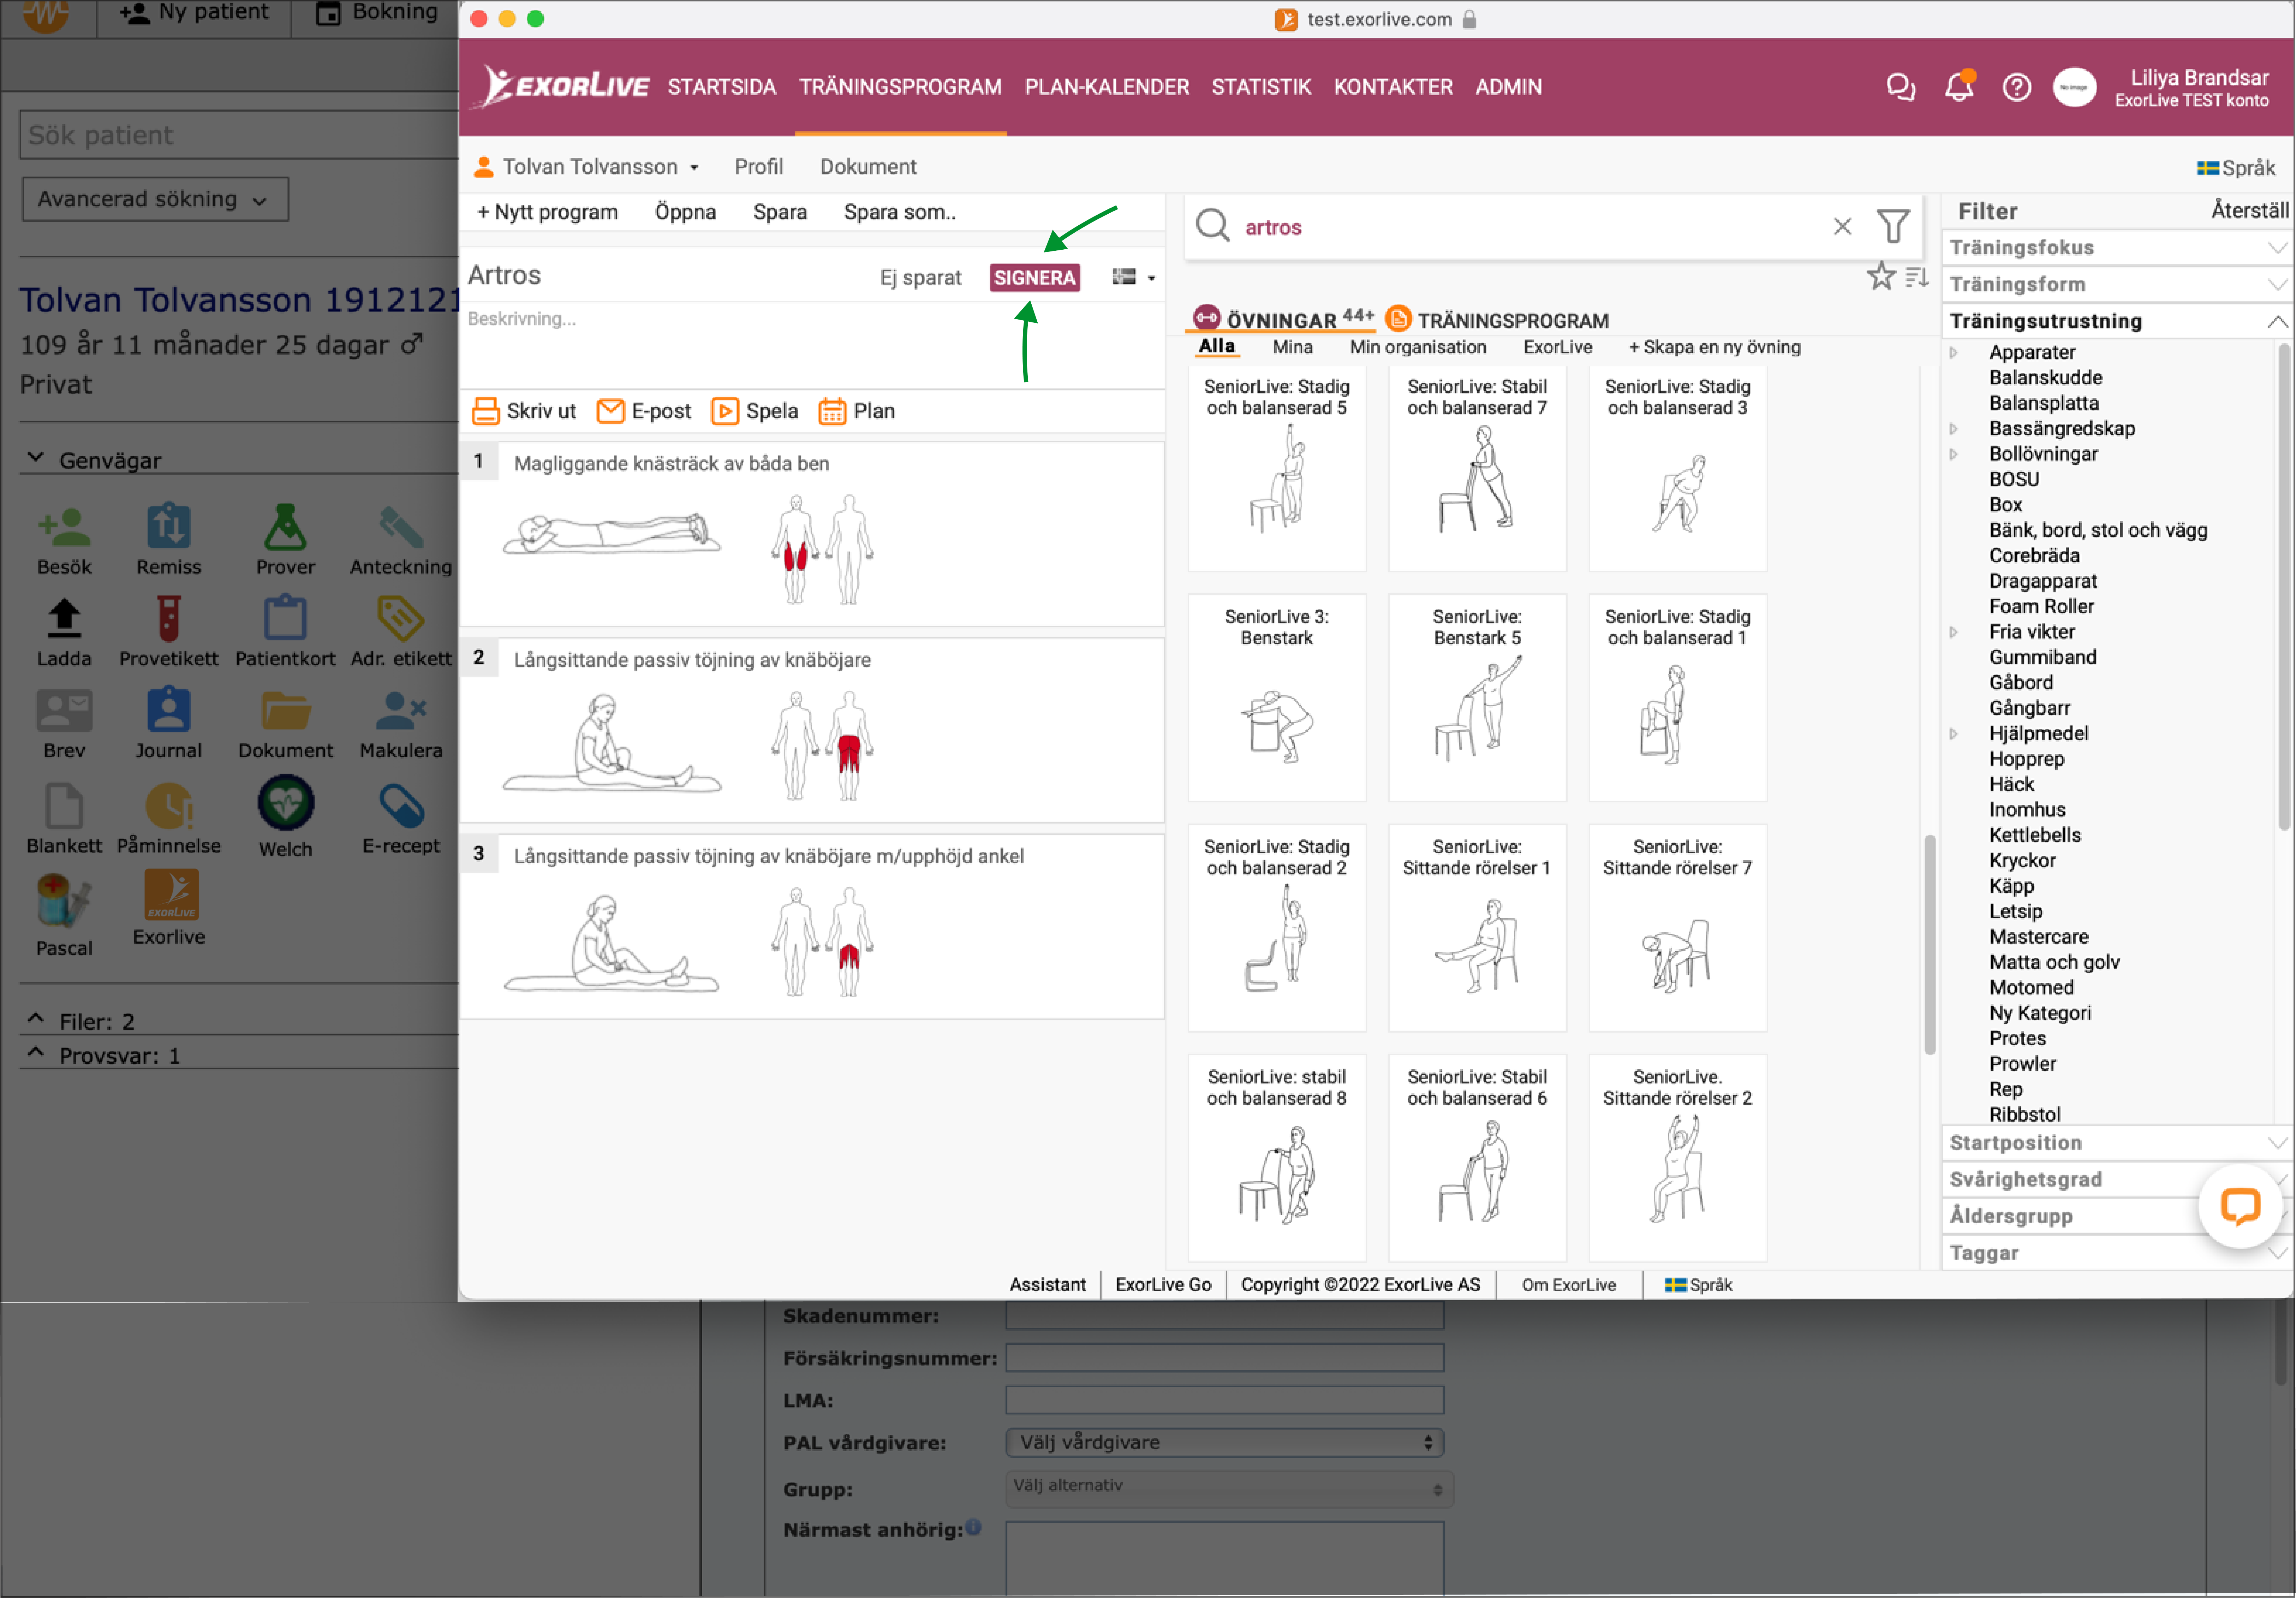Expand Fria vikter tree node
The width and height of the screenshot is (2296, 1598).
tap(1954, 632)
